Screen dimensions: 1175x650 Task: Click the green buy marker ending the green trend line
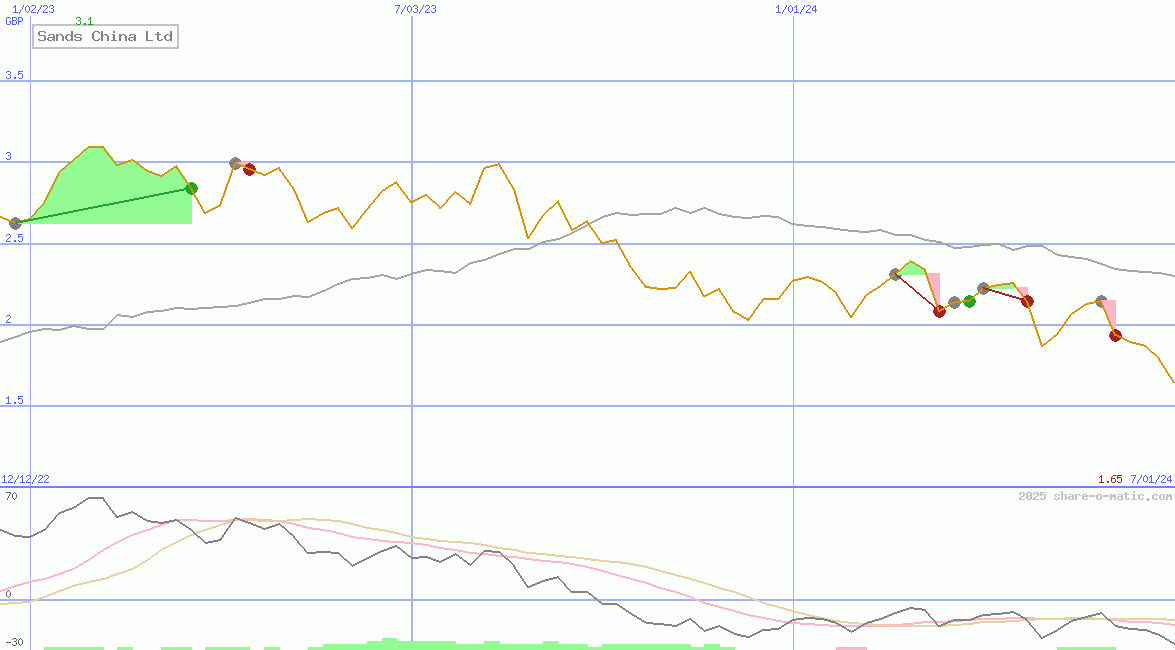[192, 188]
